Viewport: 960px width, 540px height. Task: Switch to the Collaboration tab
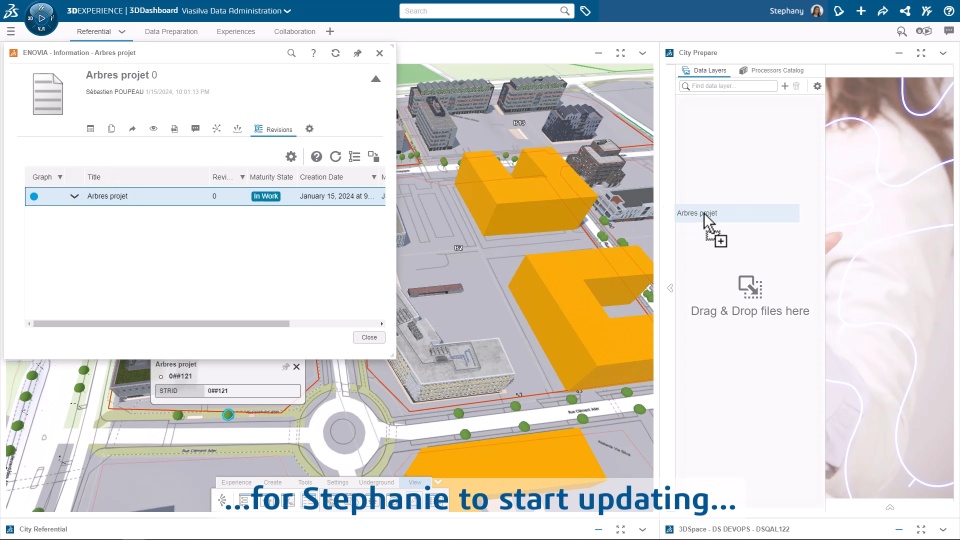[x=294, y=32]
